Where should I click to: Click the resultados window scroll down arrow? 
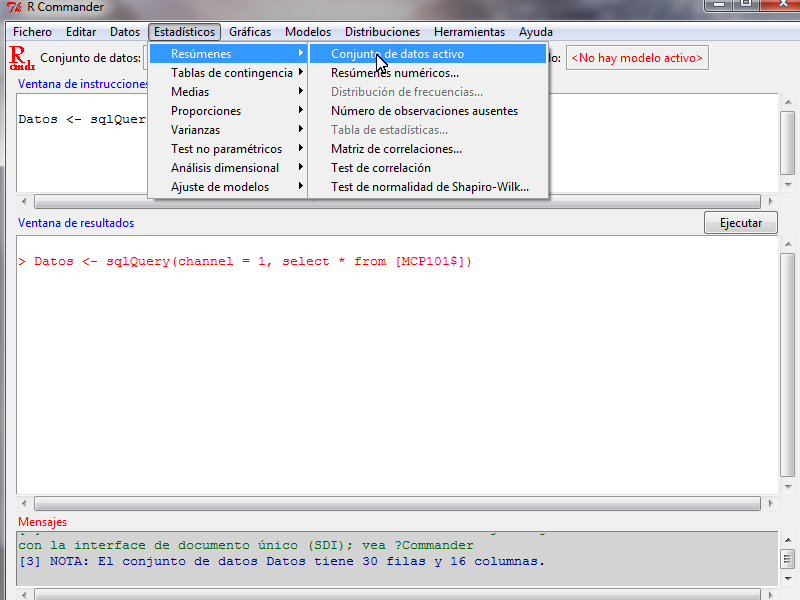788,487
